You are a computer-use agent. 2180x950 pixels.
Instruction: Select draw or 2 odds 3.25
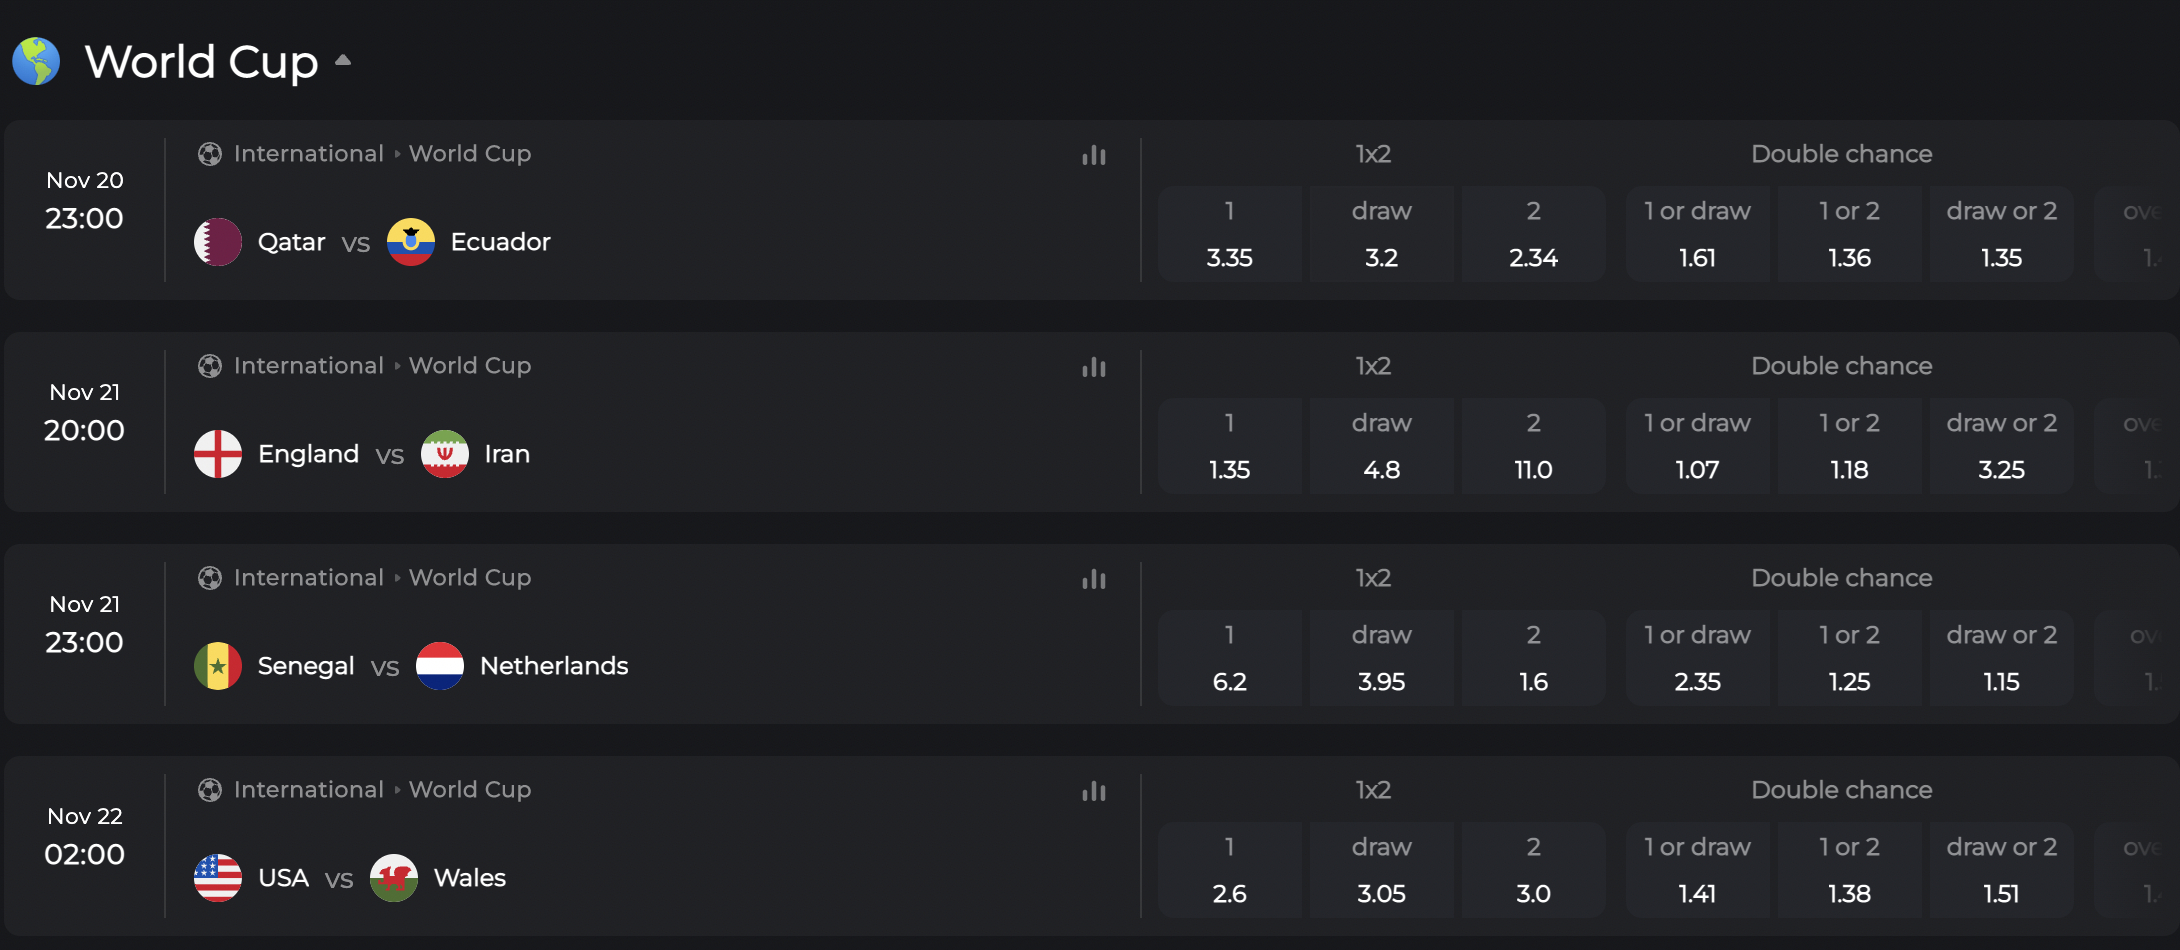(x=2002, y=446)
